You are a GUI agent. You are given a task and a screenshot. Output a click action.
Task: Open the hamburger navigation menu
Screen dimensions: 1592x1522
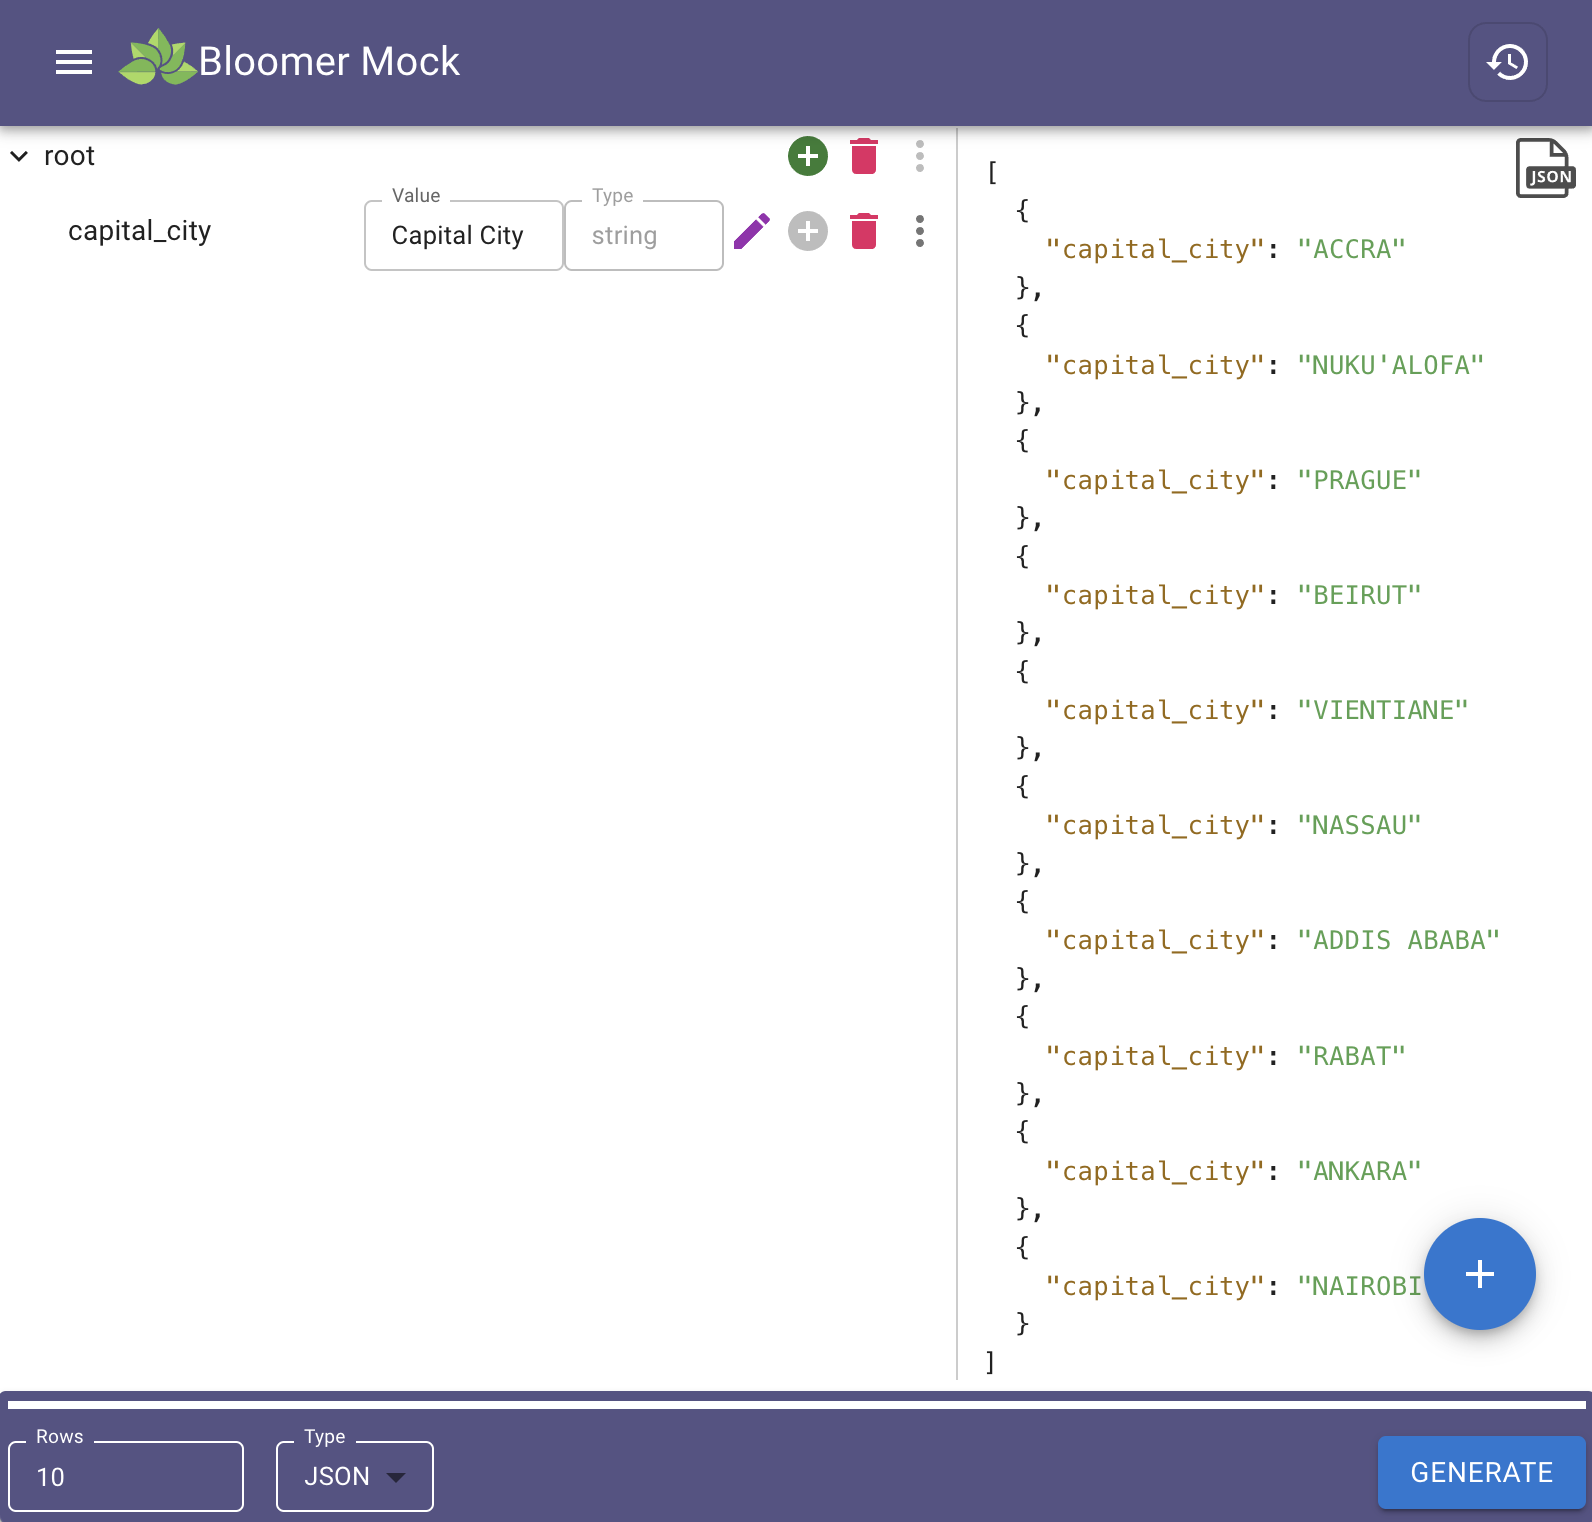click(x=74, y=62)
